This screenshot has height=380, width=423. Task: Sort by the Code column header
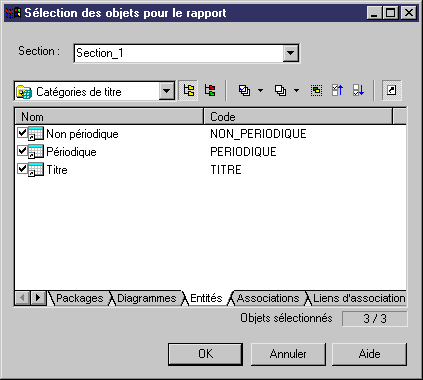pyautogui.click(x=298, y=117)
